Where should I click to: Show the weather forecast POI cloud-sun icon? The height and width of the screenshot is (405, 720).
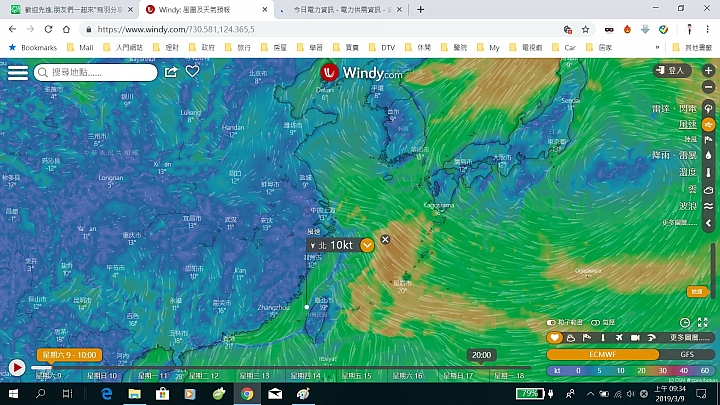pos(571,338)
